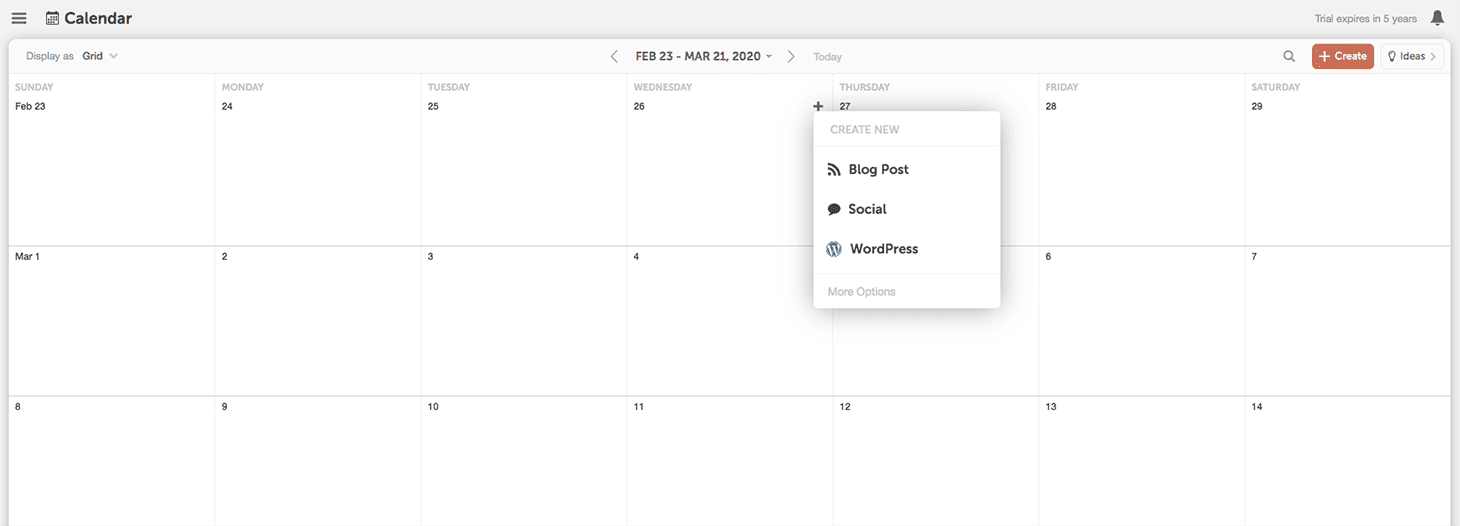Choose Social in the Create New menu
1460x526 pixels.
[867, 209]
